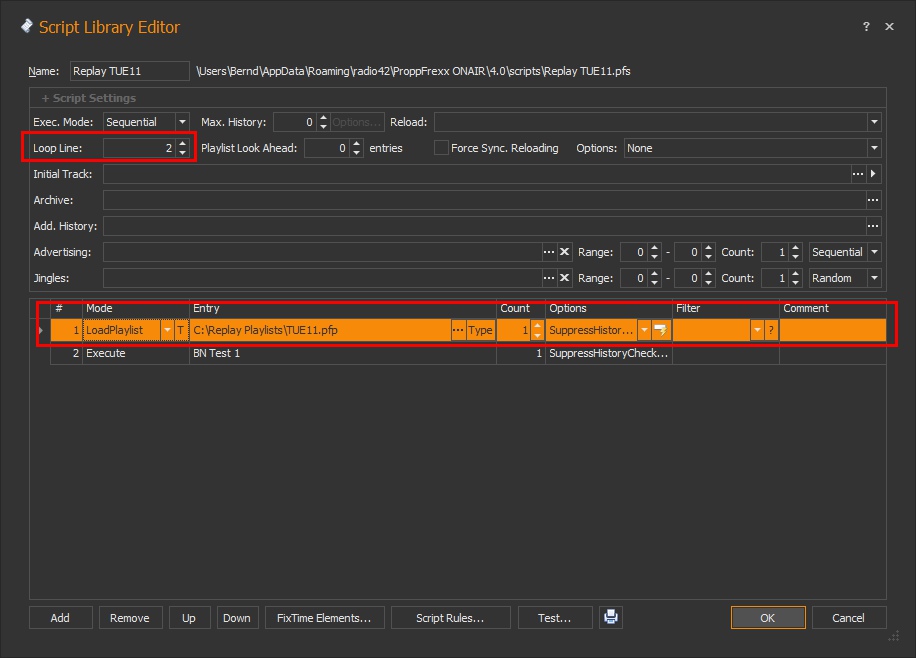Clear the Jingles entry with X icon
916x658 pixels.
click(564, 278)
